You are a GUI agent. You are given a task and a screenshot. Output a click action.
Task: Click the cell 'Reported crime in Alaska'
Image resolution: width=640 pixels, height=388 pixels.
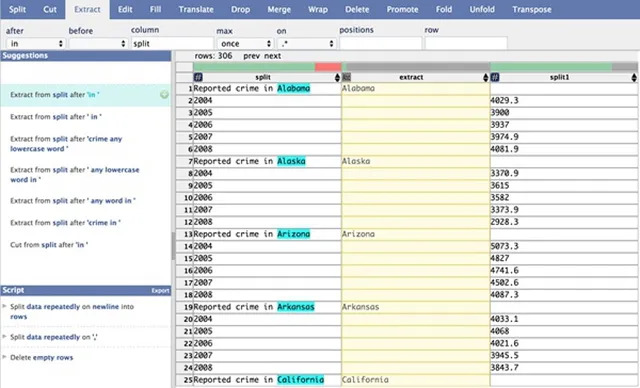point(267,161)
